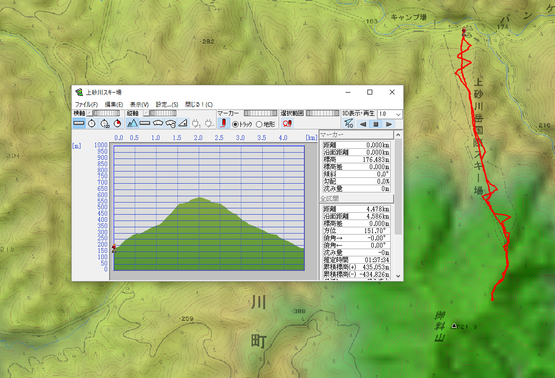Click the 推定時間 value 01:37:24
555x378 pixels.
pyautogui.click(x=377, y=260)
